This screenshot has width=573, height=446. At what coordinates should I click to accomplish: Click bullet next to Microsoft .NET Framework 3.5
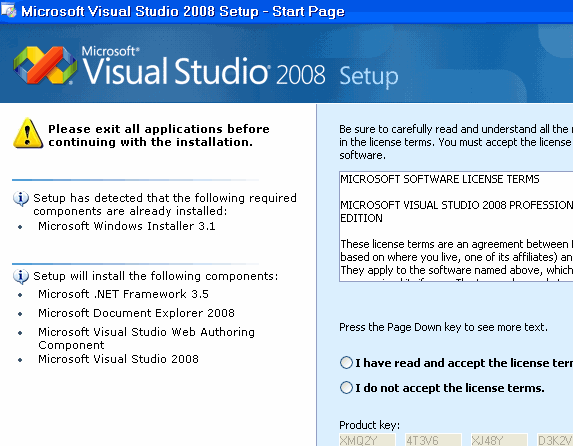(20, 295)
